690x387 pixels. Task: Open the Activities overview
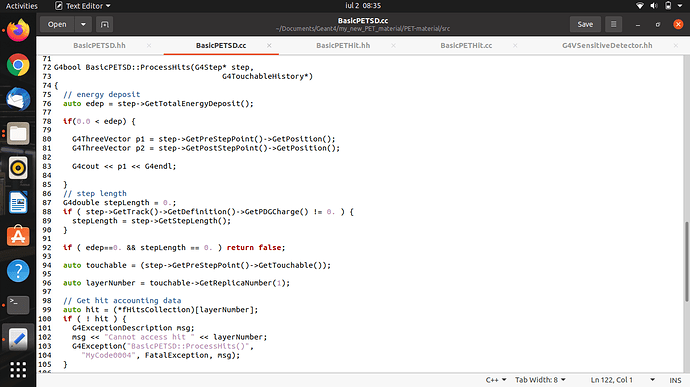point(21,6)
